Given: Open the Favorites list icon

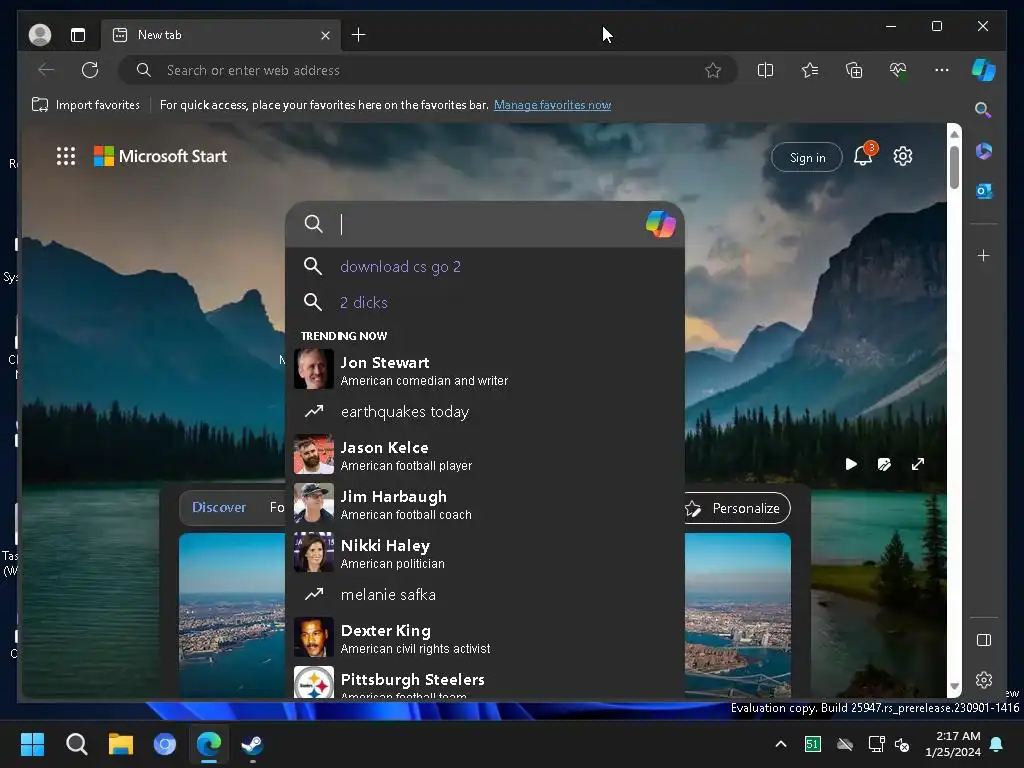Looking at the screenshot, I should [810, 70].
